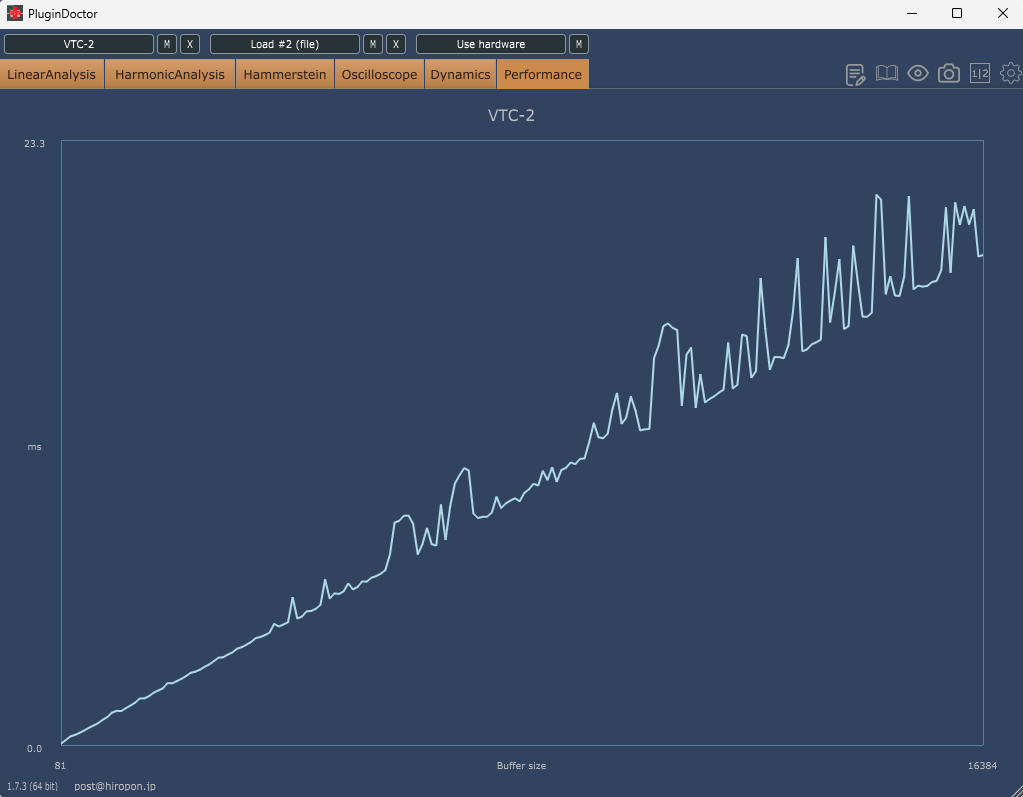Image resolution: width=1023 pixels, height=797 pixels.
Task: Click the 0.0 y-axis minimum label
Action: pyautogui.click(x=35, y=748)
